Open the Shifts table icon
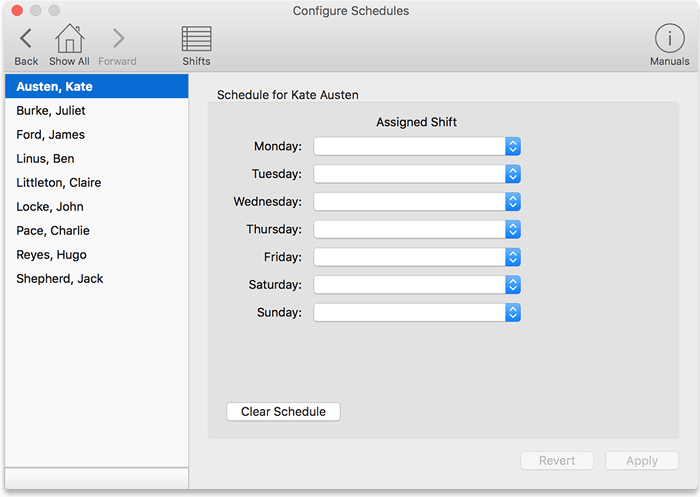Viewport: 700px width, 497px height. [196, 38]
